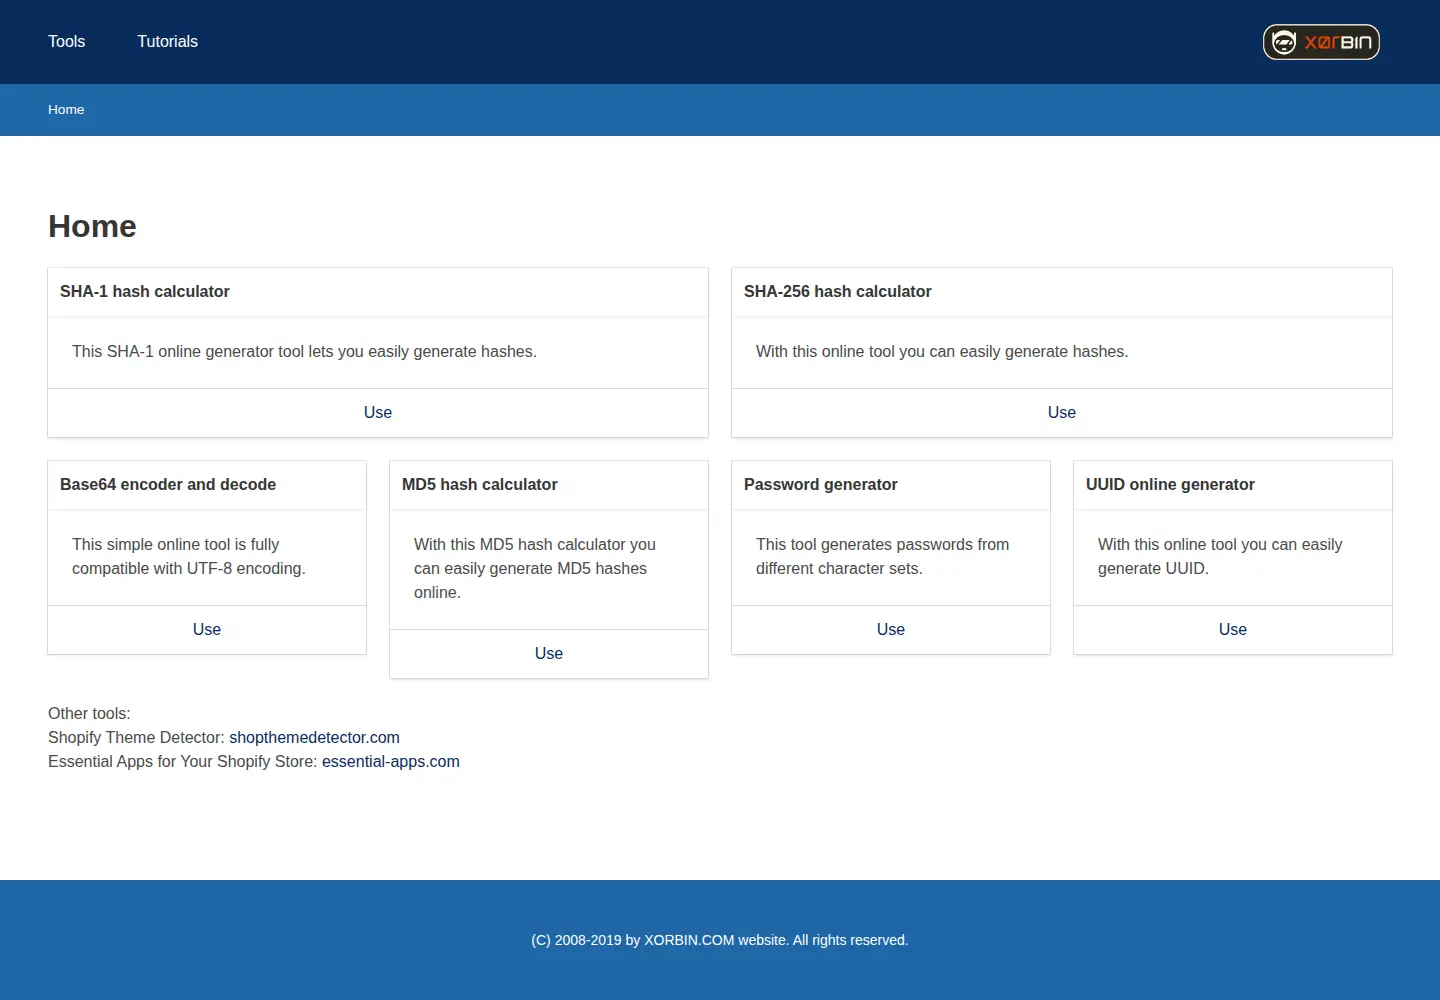Open the Tools menu
The height and width of the screenshot is (1000, 1440).
pyautogui.click(x=66, y=41)
